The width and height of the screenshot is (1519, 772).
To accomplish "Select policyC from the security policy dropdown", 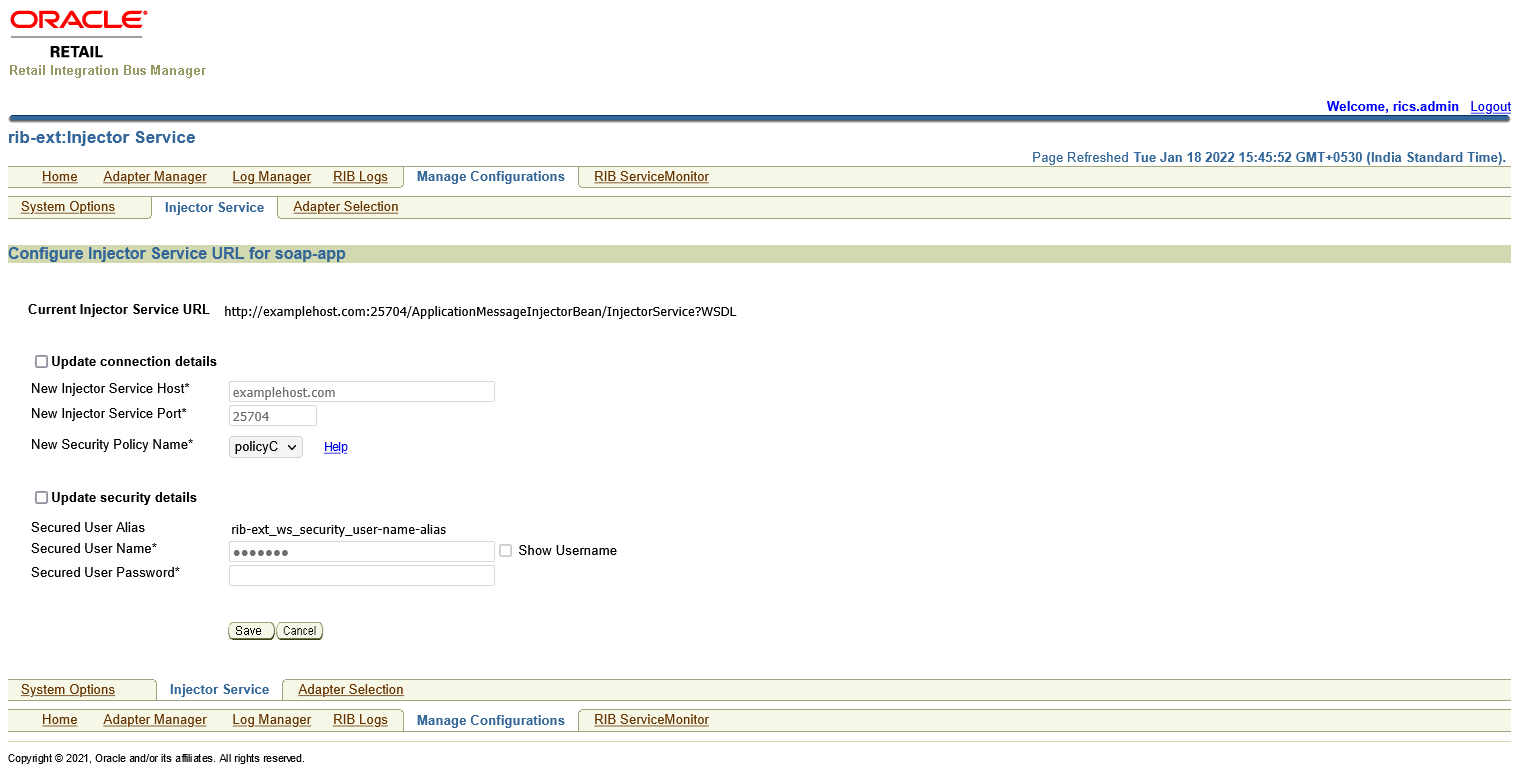I will point(265,446).
